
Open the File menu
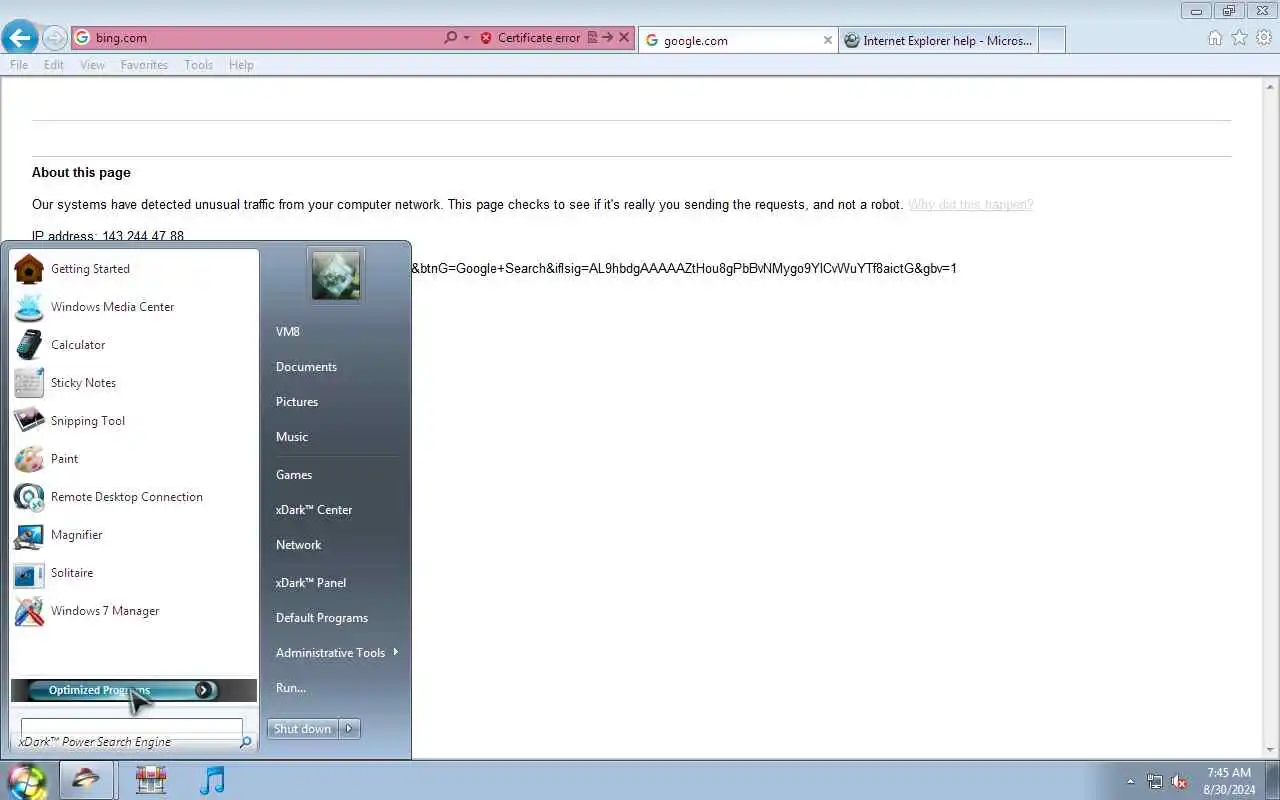click(19, 65)
